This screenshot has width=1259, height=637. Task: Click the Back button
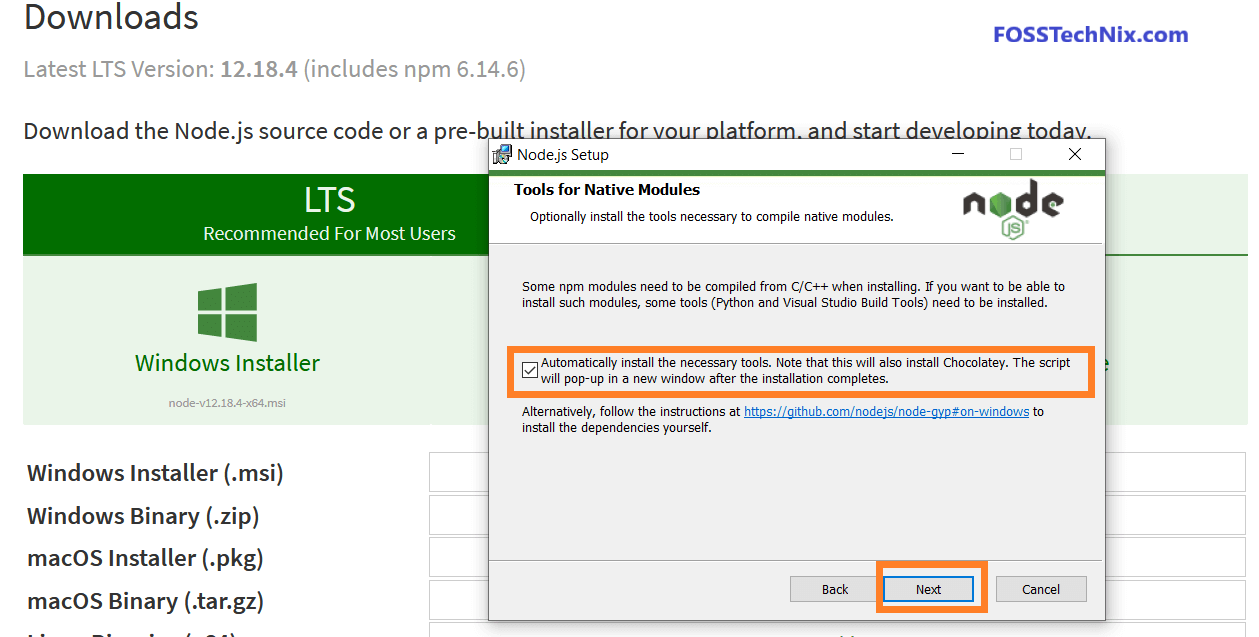833,589
